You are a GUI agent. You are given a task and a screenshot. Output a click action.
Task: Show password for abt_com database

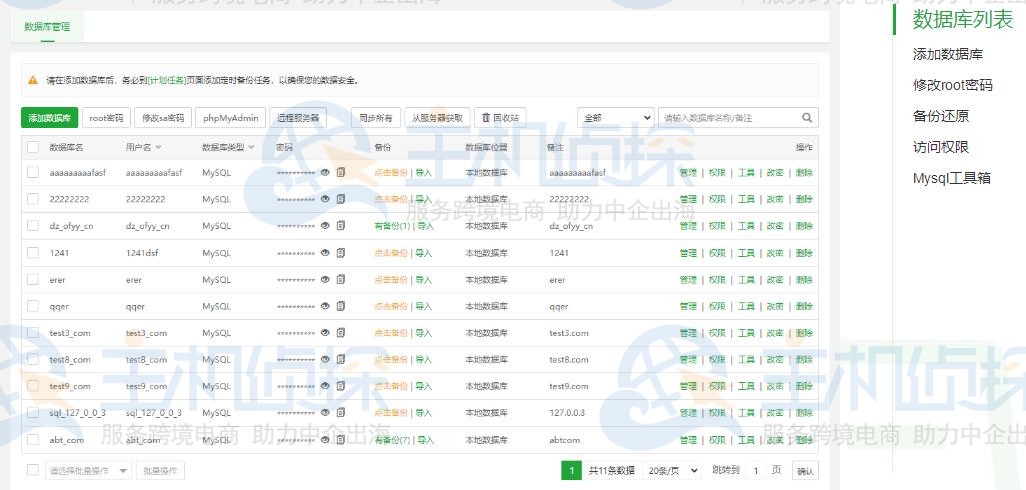(x=325, y=440)
